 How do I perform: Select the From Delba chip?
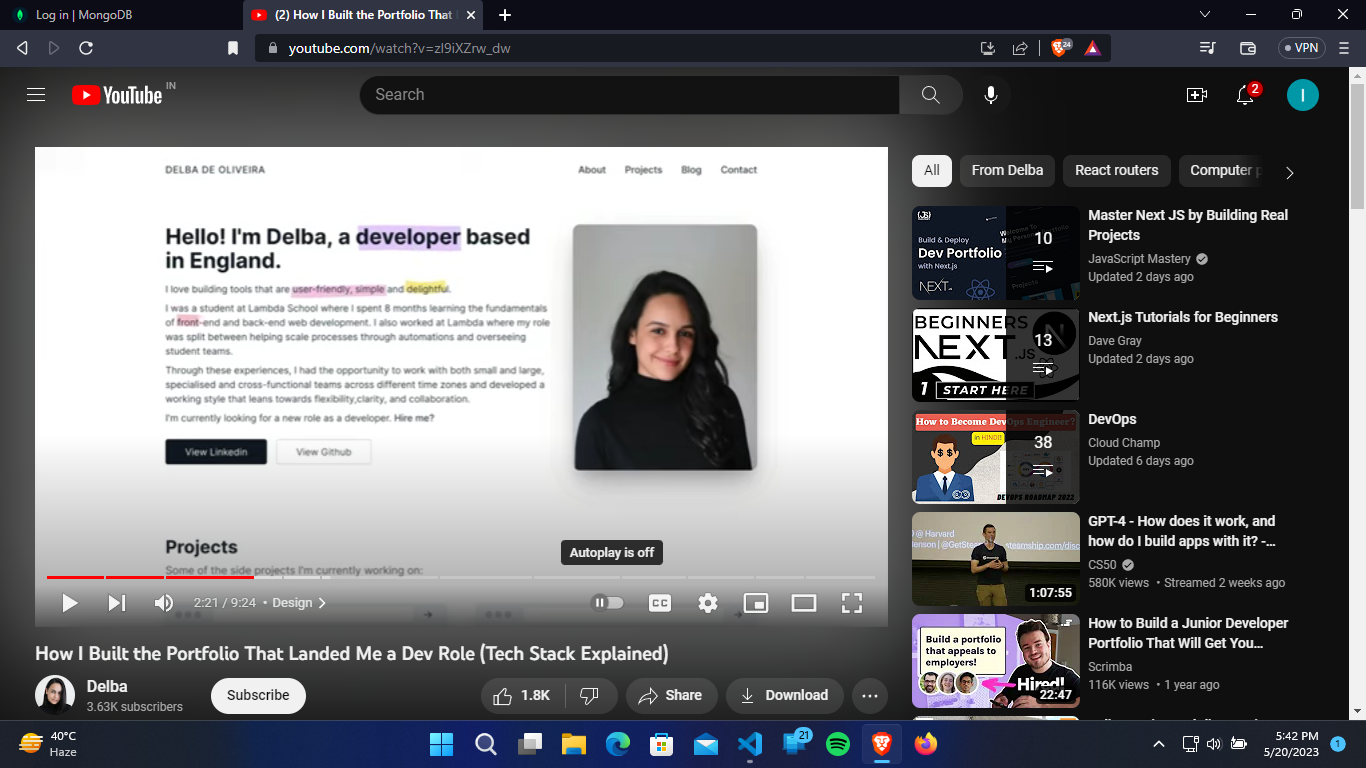click(x=1007, y=170)
